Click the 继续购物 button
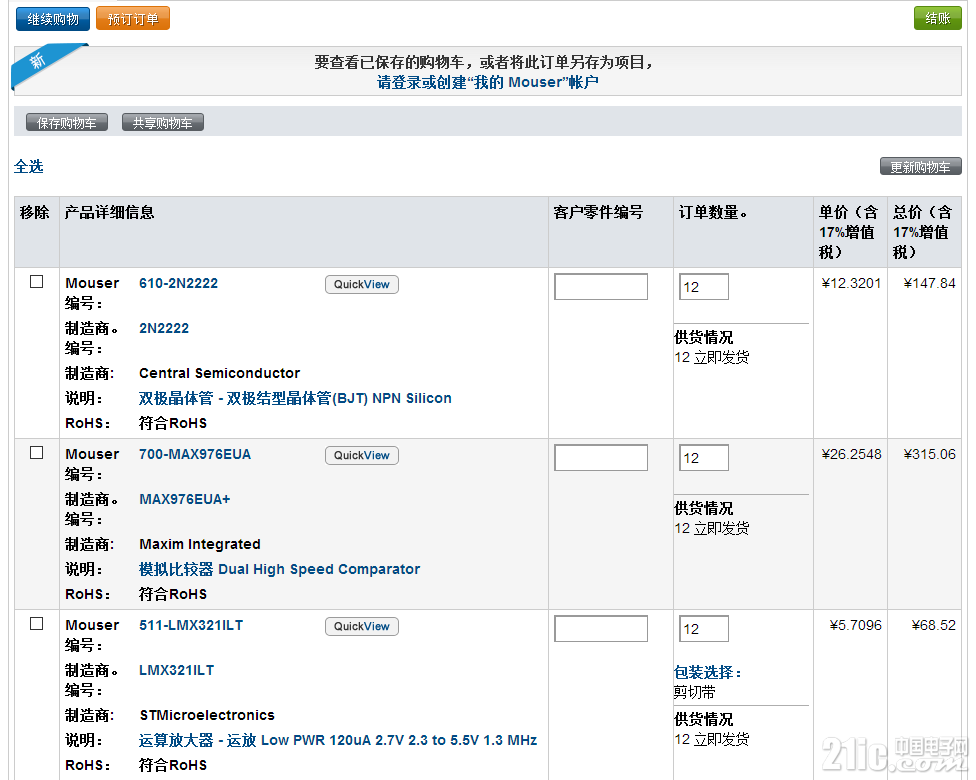Screen dimensions: 976x780 [x=53, y=19]
